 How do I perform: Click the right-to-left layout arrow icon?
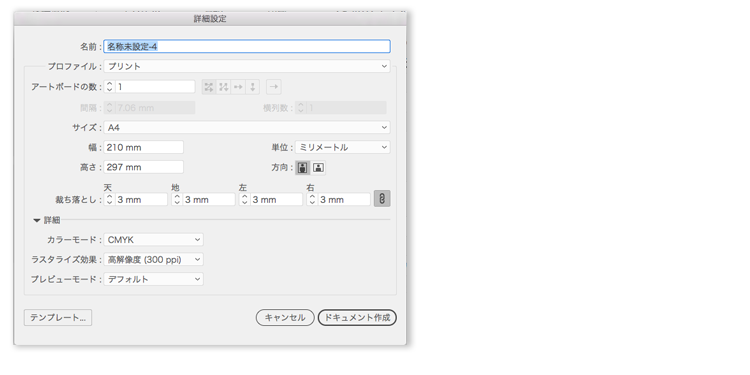[274, 87]
